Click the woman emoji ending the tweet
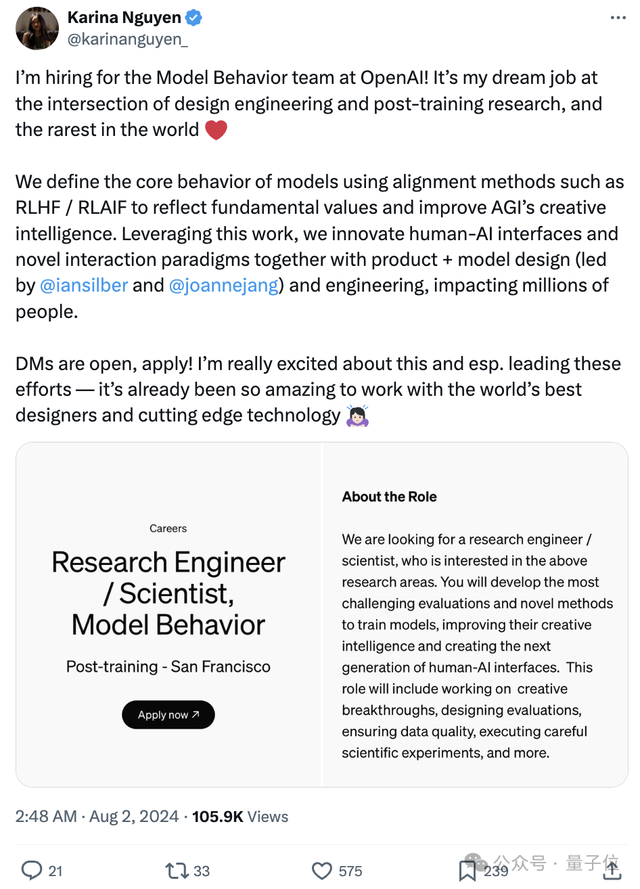640x889 pixels. click(357, 415)
